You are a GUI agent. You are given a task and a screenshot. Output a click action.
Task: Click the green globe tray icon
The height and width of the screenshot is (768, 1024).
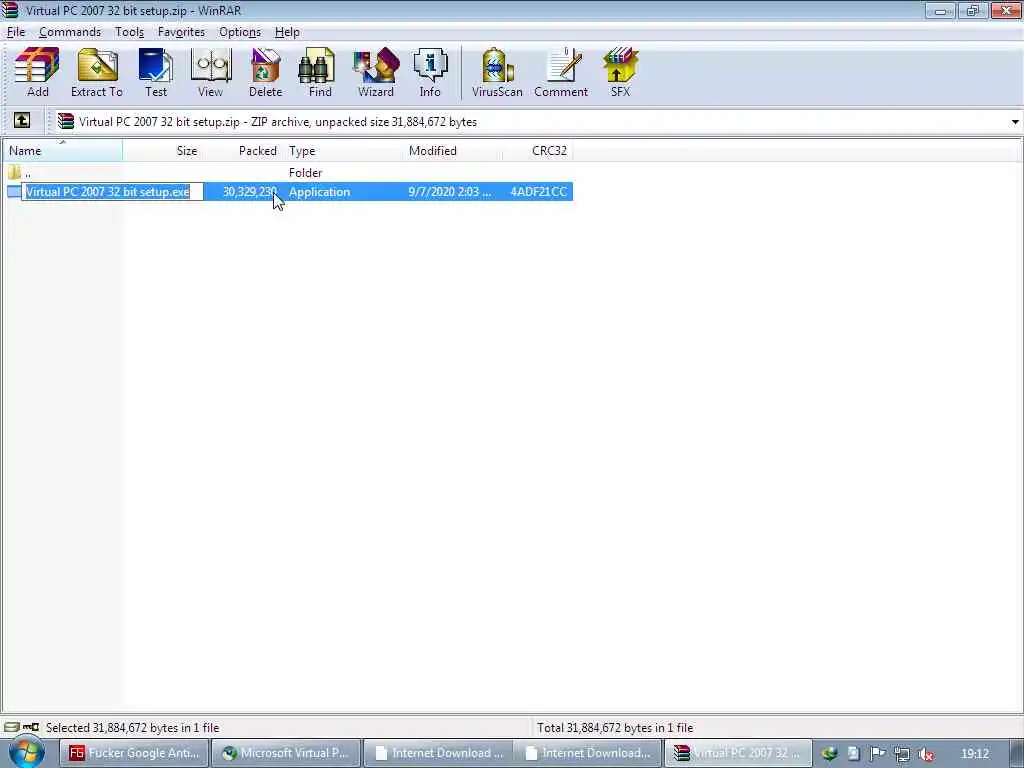[x=829, y=754]
